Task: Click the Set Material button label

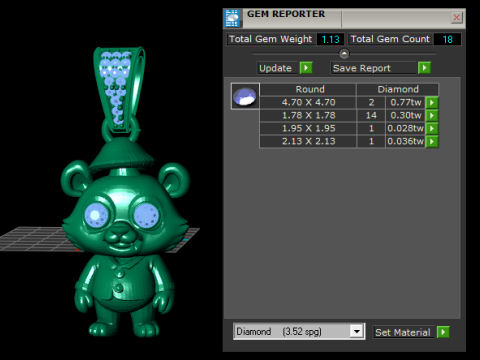Action: pos(403,332)
